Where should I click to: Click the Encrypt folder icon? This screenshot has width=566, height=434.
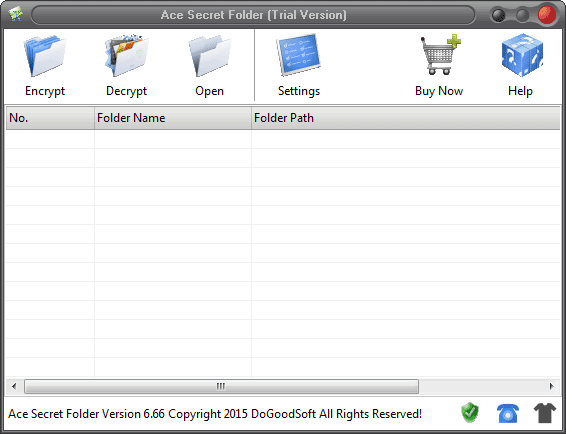click(45, 55)
